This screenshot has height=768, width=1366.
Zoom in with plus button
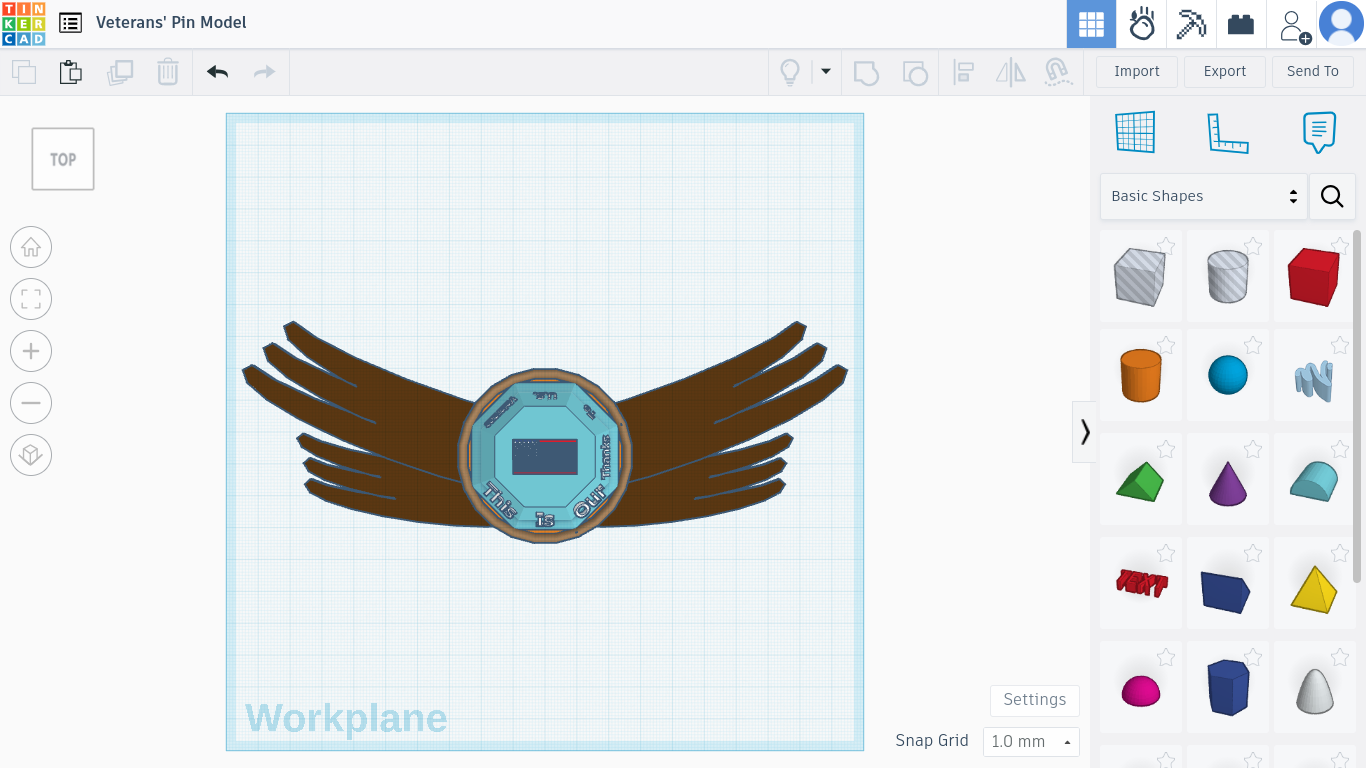click(31, 351)
